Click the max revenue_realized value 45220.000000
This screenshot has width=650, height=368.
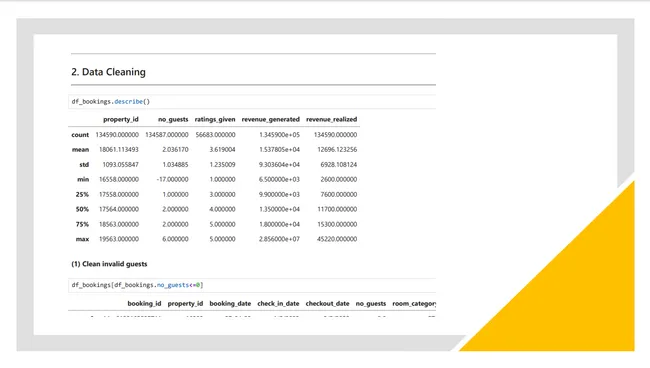pos(337,239)
